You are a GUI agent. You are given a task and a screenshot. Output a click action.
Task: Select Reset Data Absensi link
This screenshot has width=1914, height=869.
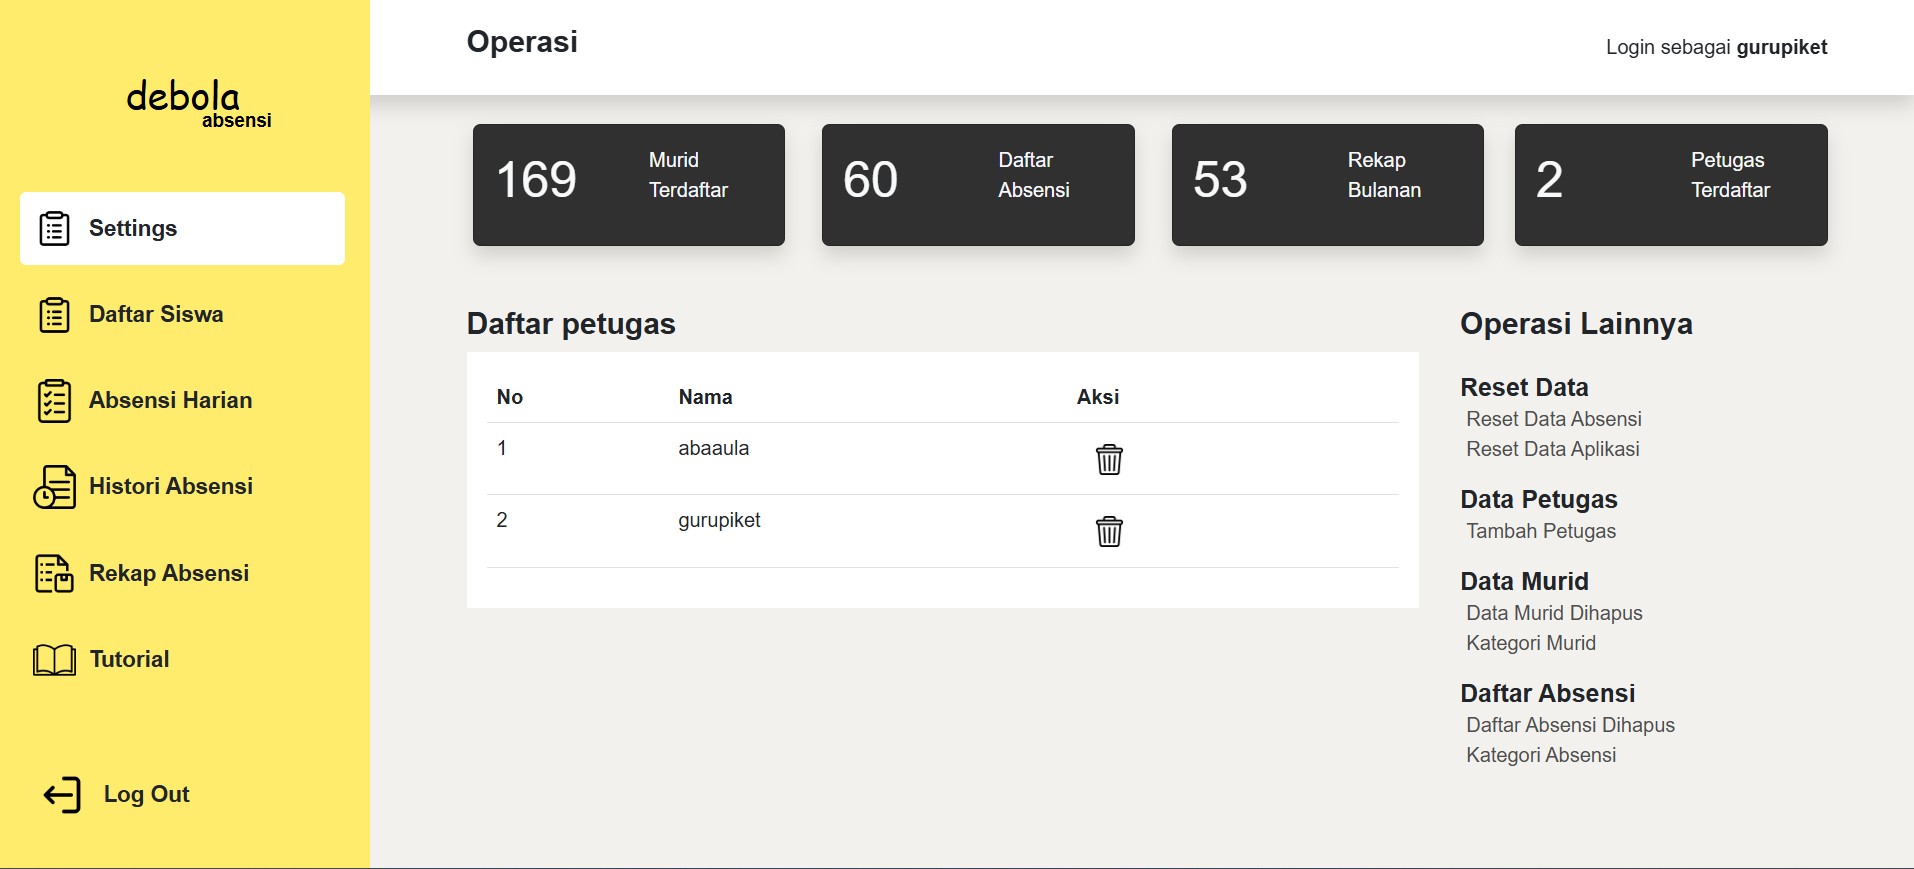pyautogui.click(x=1553, y=419)
